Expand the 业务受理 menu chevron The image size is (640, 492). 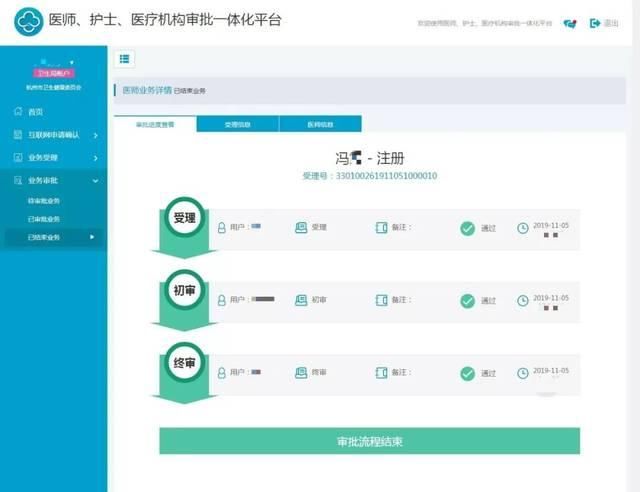(x=96, y=158)
